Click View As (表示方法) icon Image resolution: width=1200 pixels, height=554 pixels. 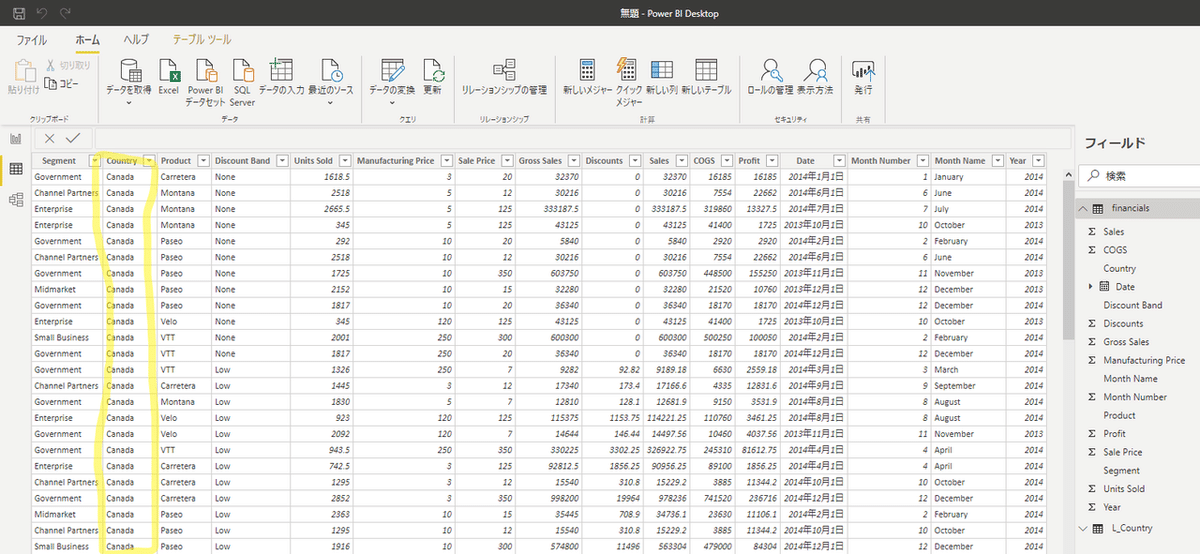pos(815,70)
